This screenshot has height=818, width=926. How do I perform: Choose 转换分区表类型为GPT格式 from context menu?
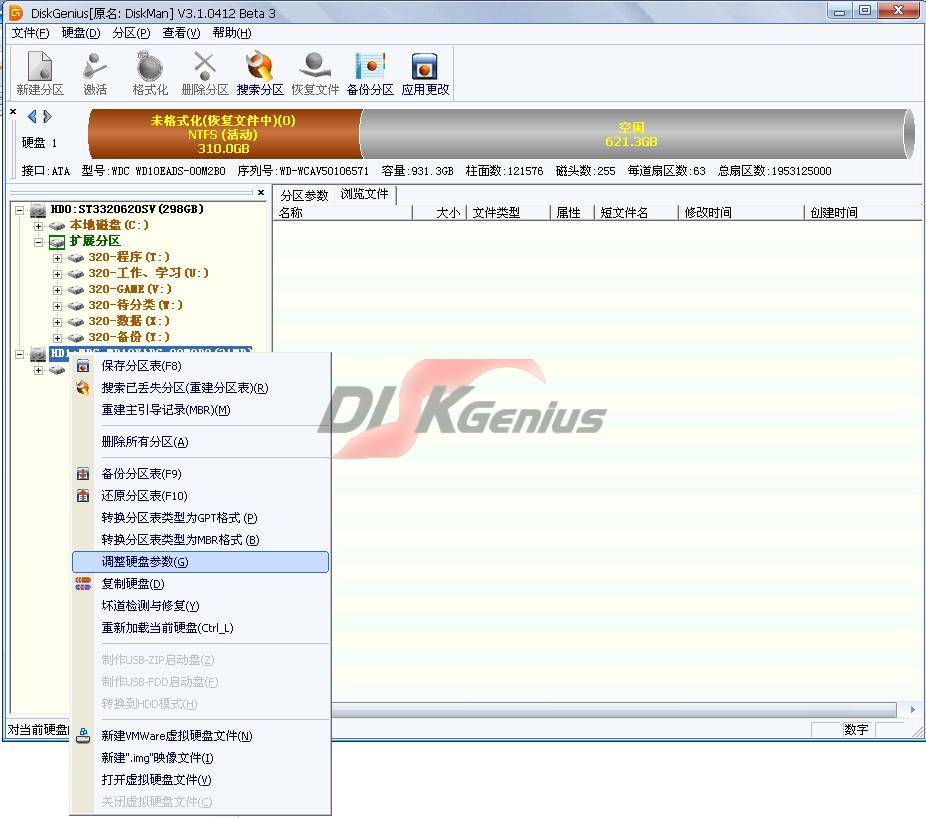pos(200,518)
